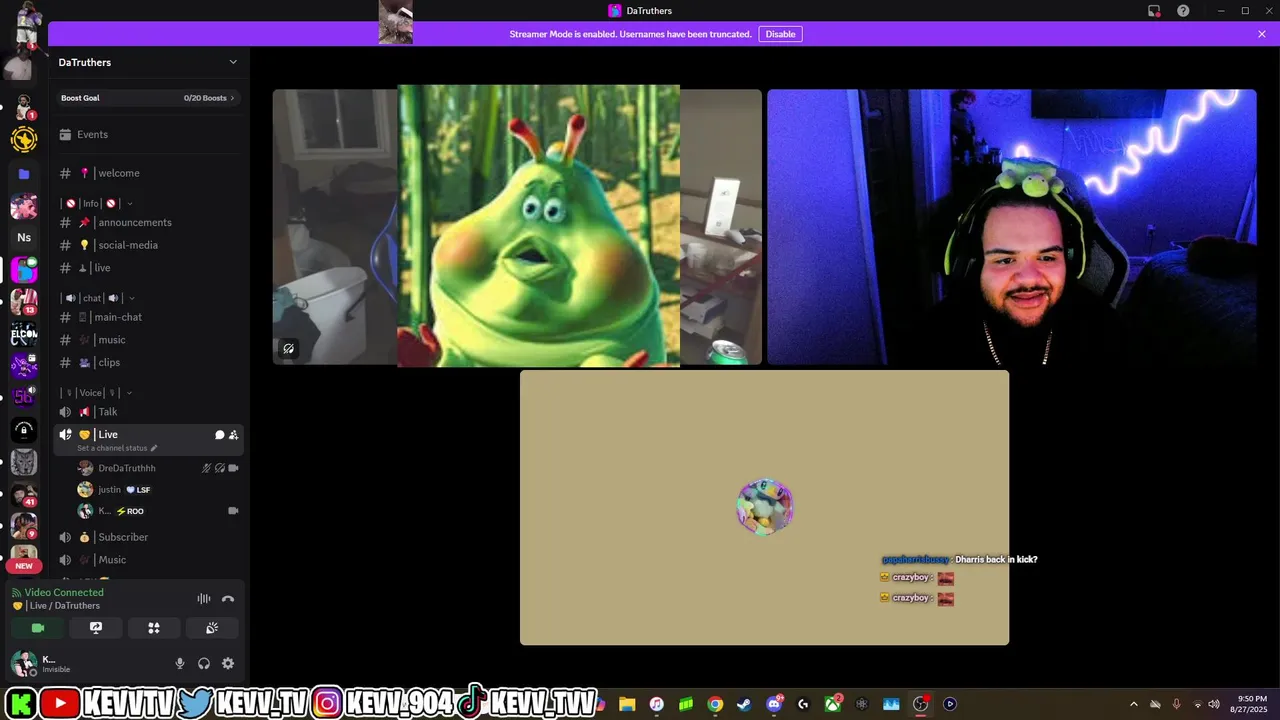Share your screen button
The height and width of the screenshot is (720, 1280).
(96, 628)
